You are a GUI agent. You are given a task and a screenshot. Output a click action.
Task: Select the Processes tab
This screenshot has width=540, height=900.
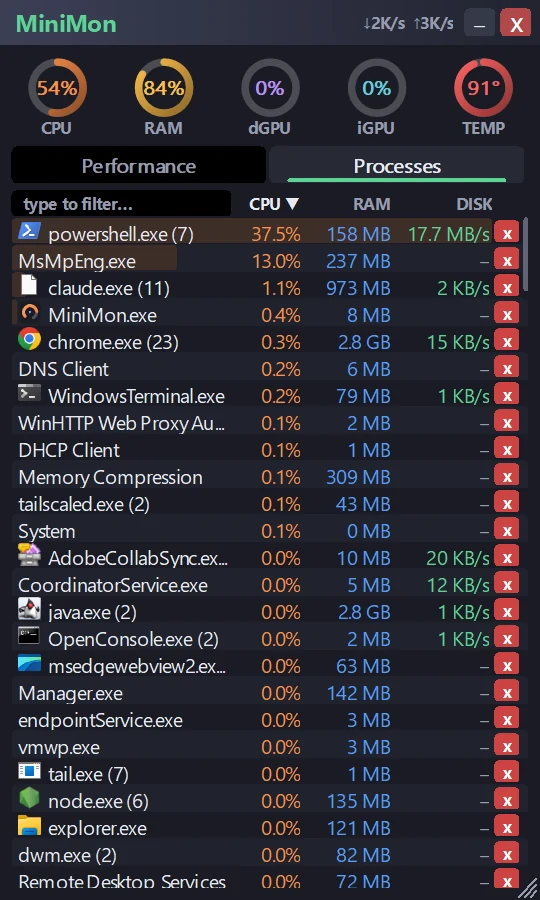pyautogui.click(x=397, y=165)
